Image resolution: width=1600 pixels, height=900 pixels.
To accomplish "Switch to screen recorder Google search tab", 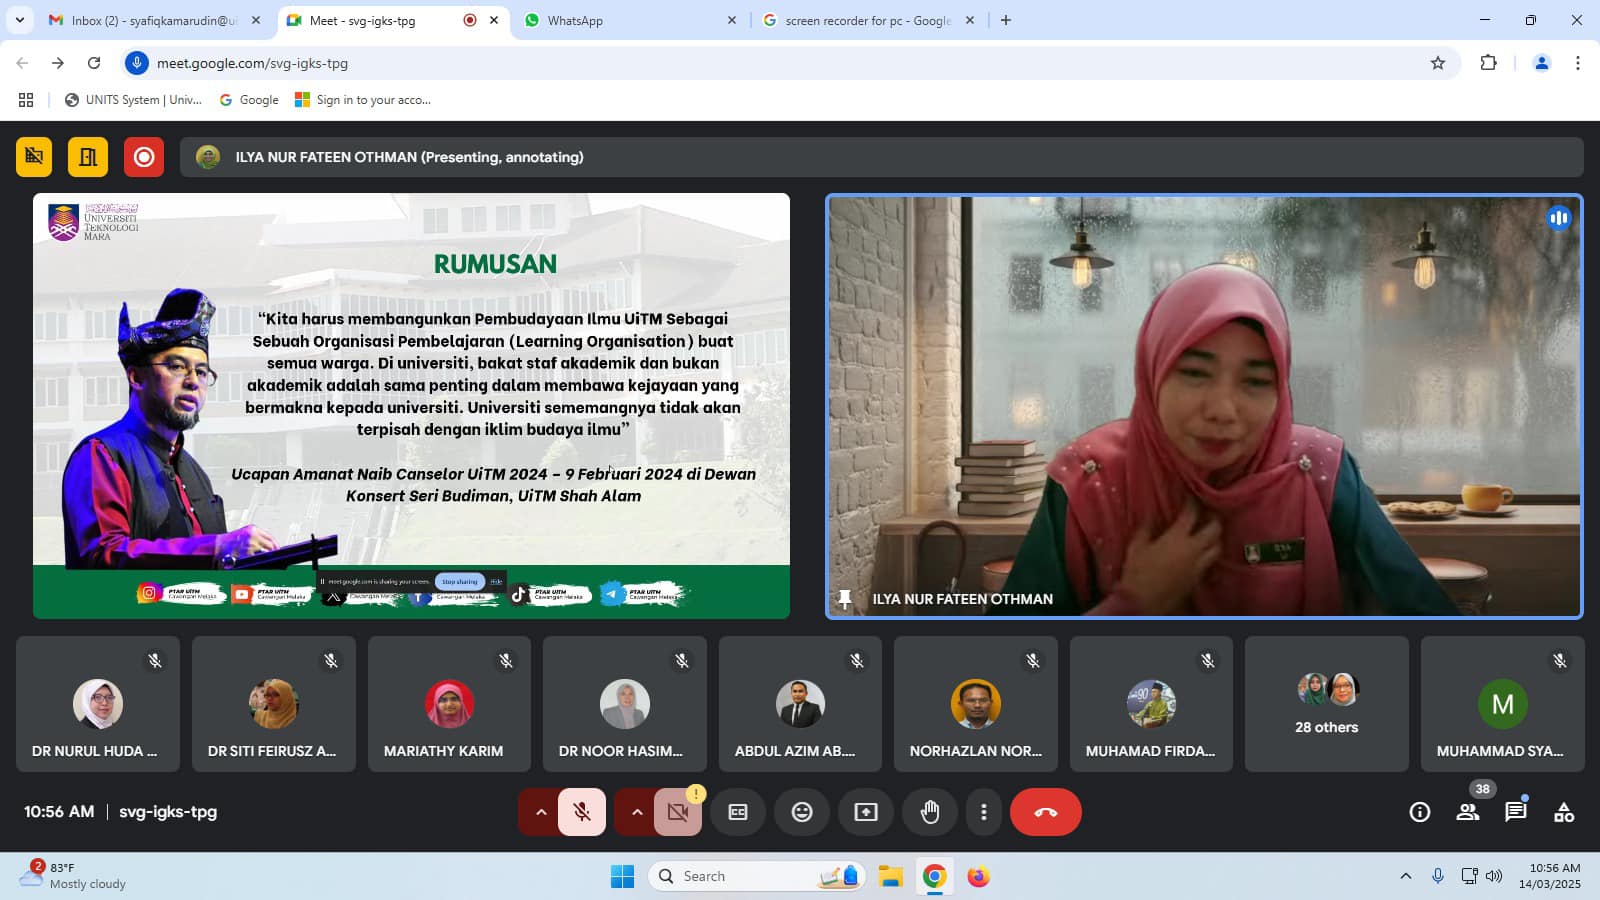I will coord(868,20).
